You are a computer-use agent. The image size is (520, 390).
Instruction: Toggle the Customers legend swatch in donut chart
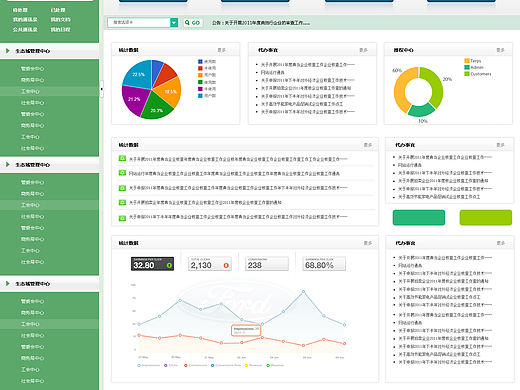[467, 74]
